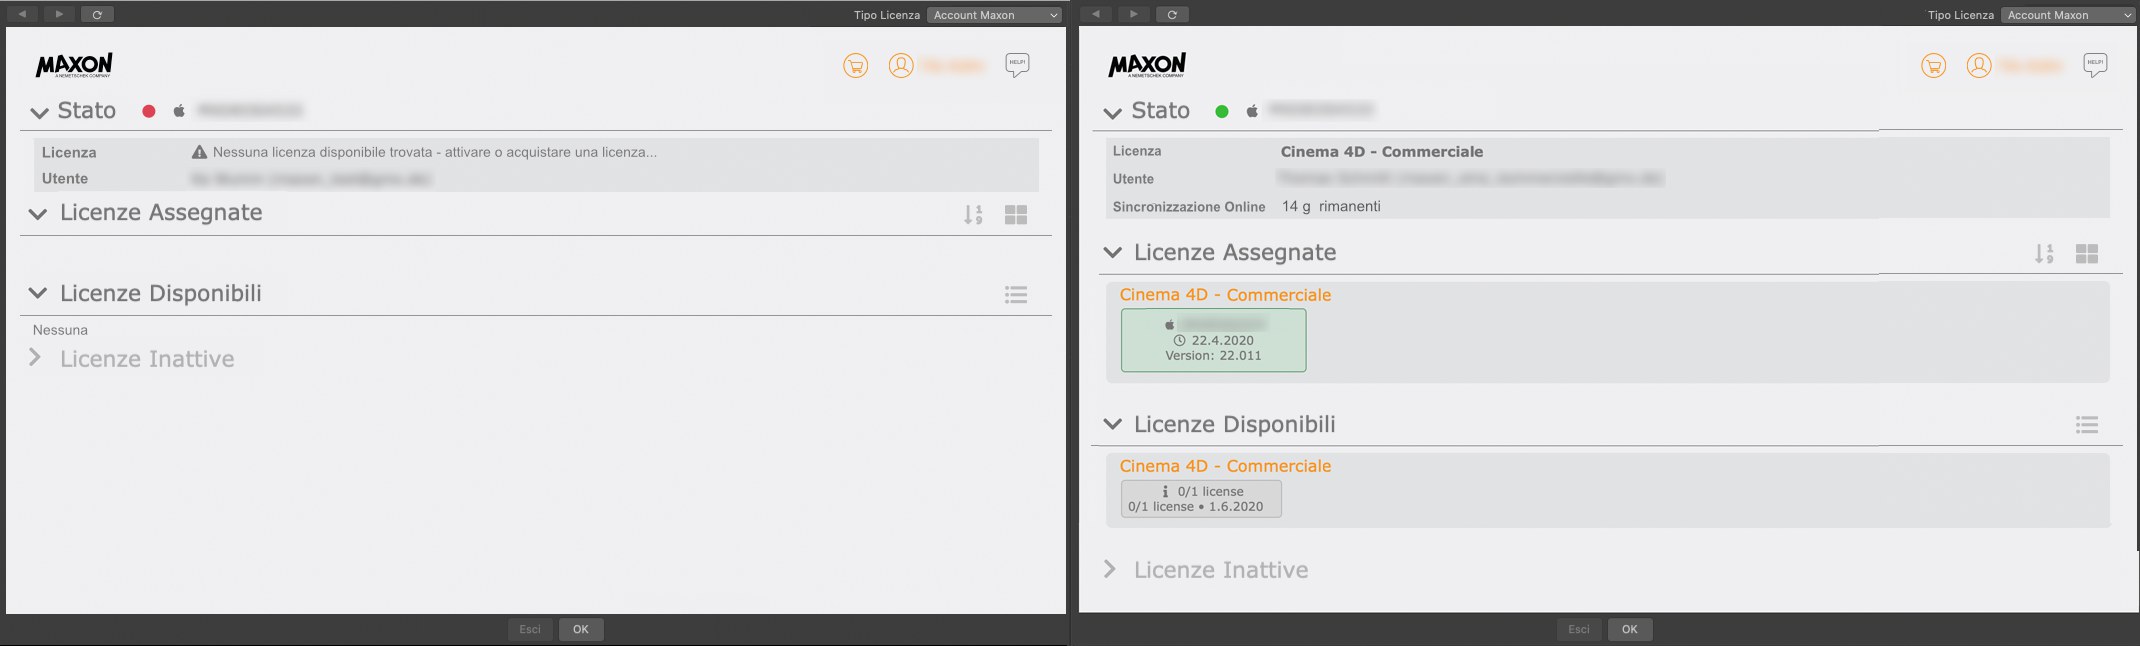Open the Help speech bubble in the green-status window
Screen dimensions: 2140x646
2095,65
